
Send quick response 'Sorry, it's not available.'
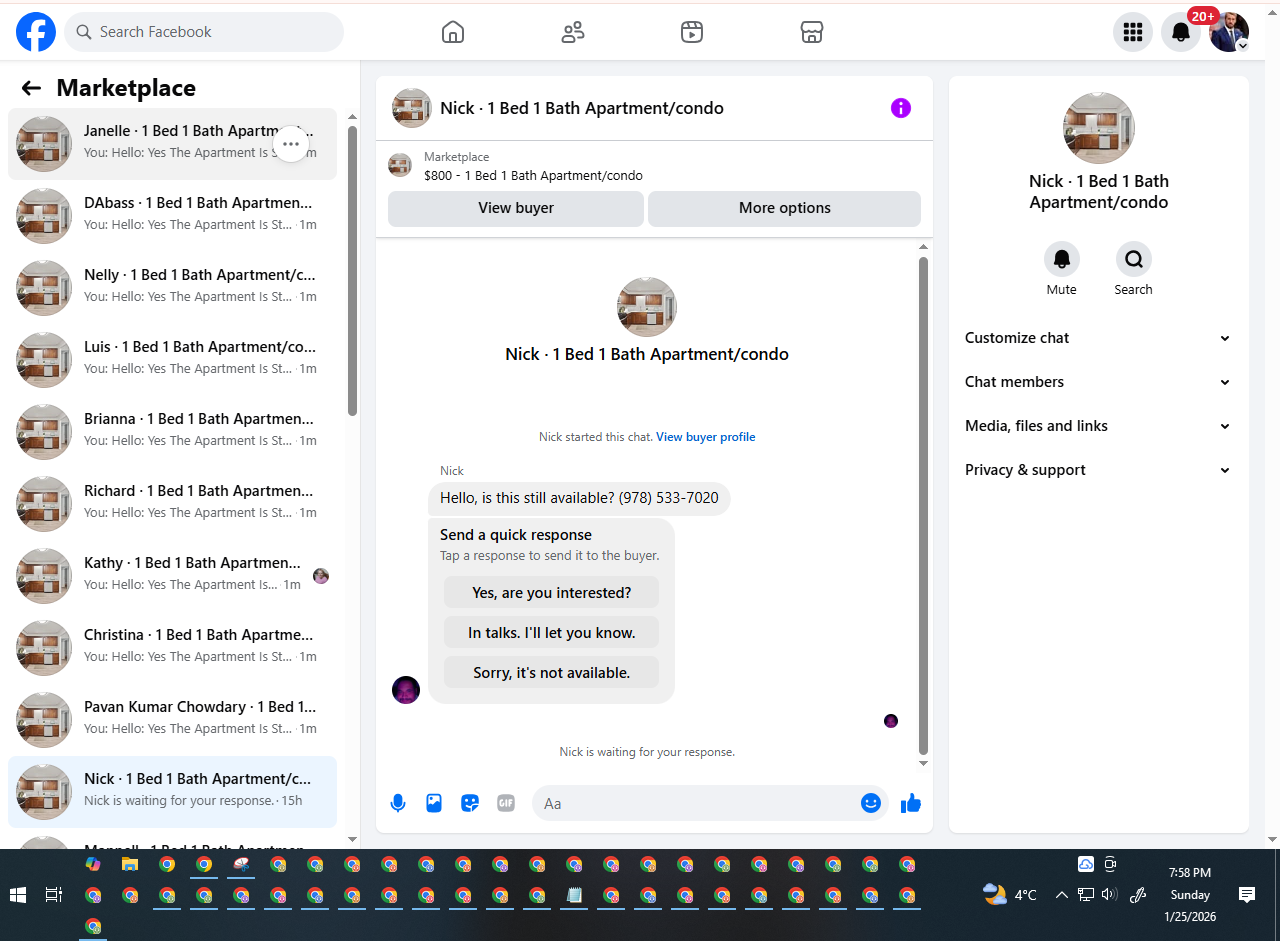coord(552,672)
